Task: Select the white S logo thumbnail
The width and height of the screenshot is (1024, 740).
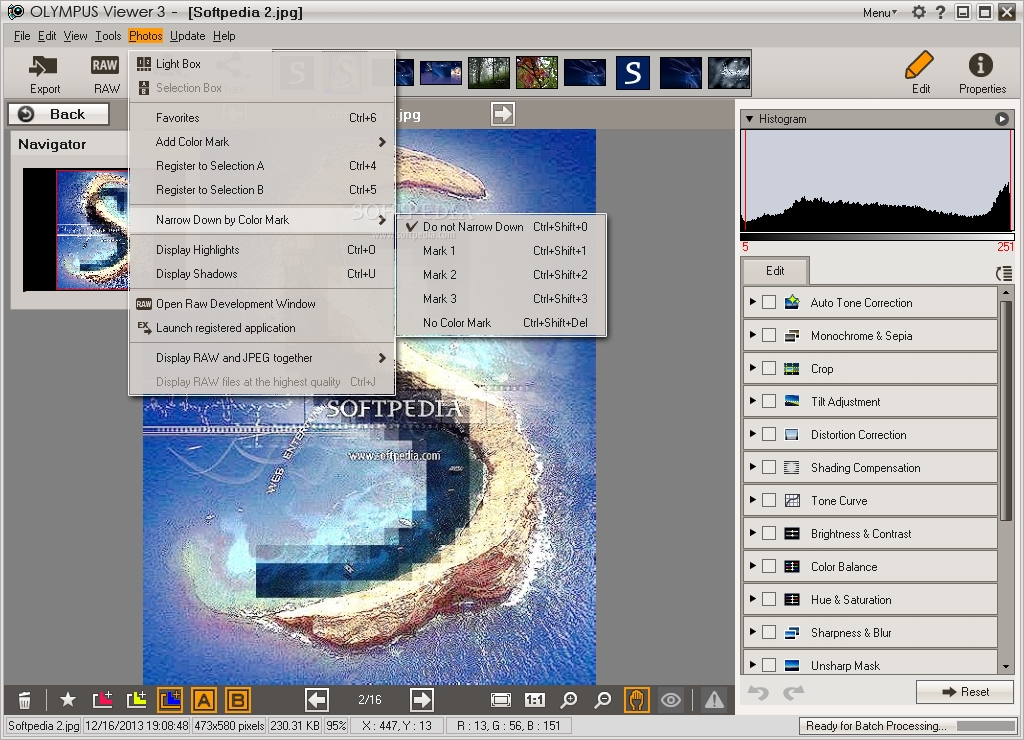Action: (633, 72)
